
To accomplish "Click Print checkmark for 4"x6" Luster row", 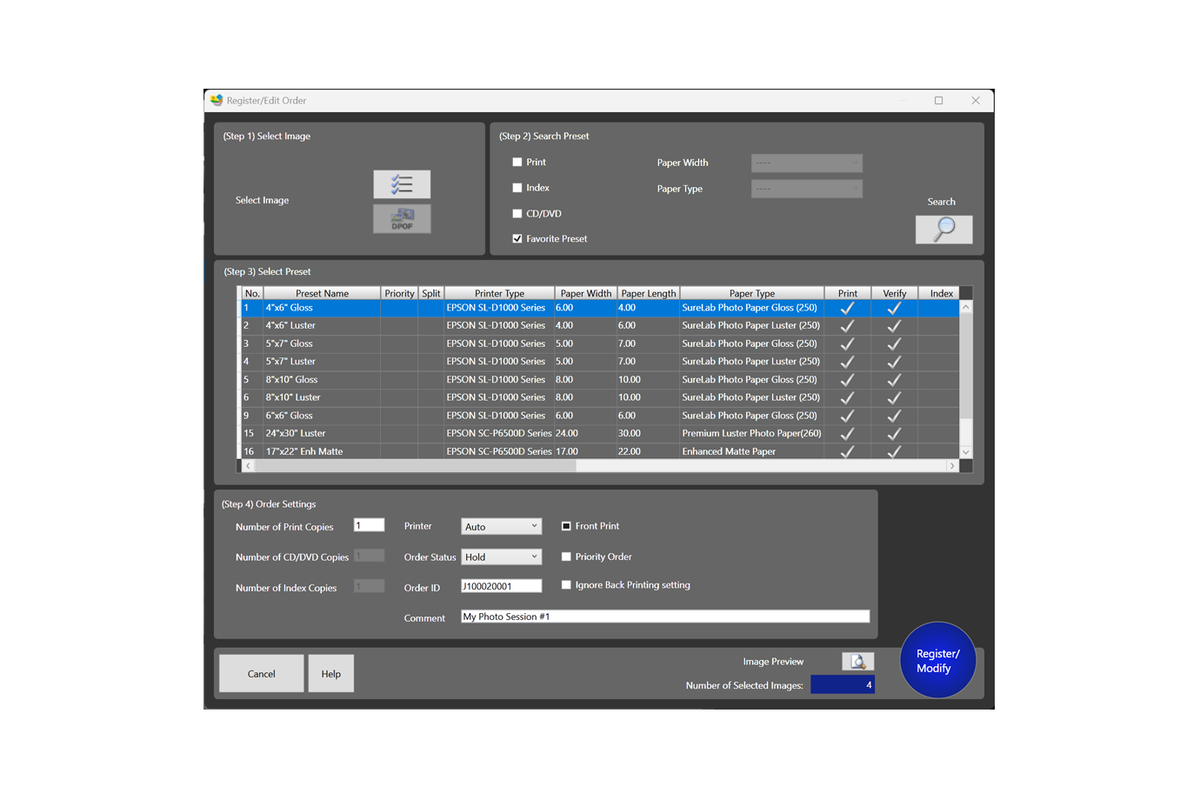I will pos(847,326).
